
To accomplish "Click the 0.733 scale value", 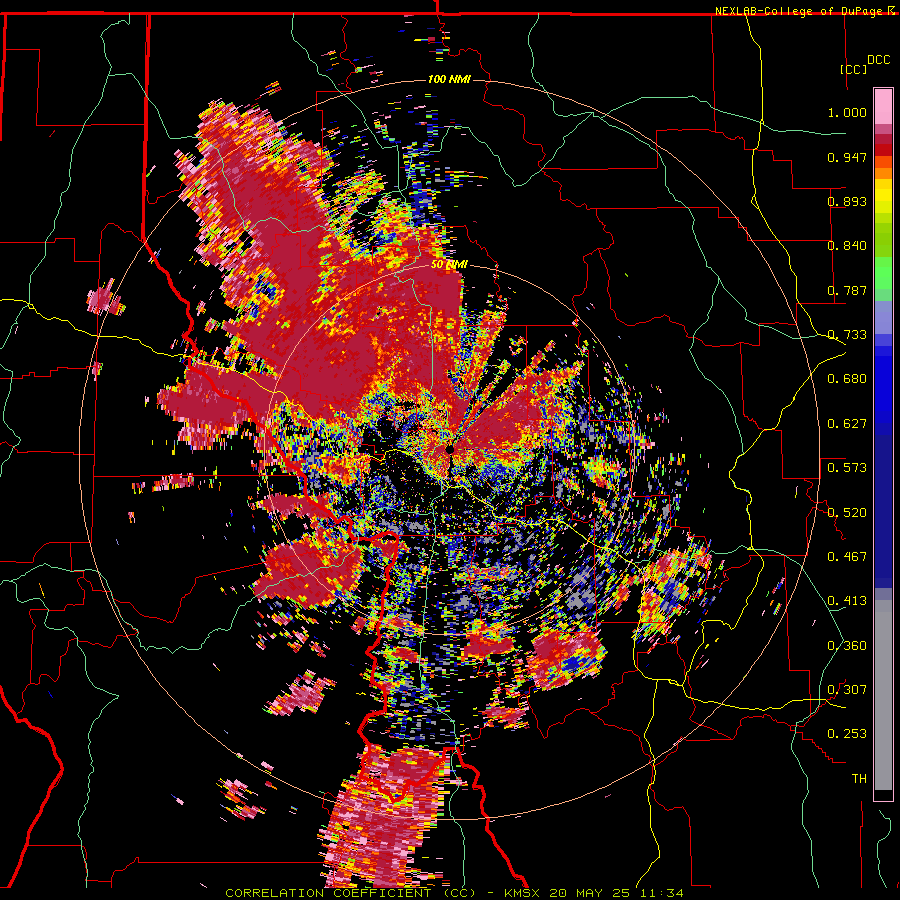I will [847, 335].
